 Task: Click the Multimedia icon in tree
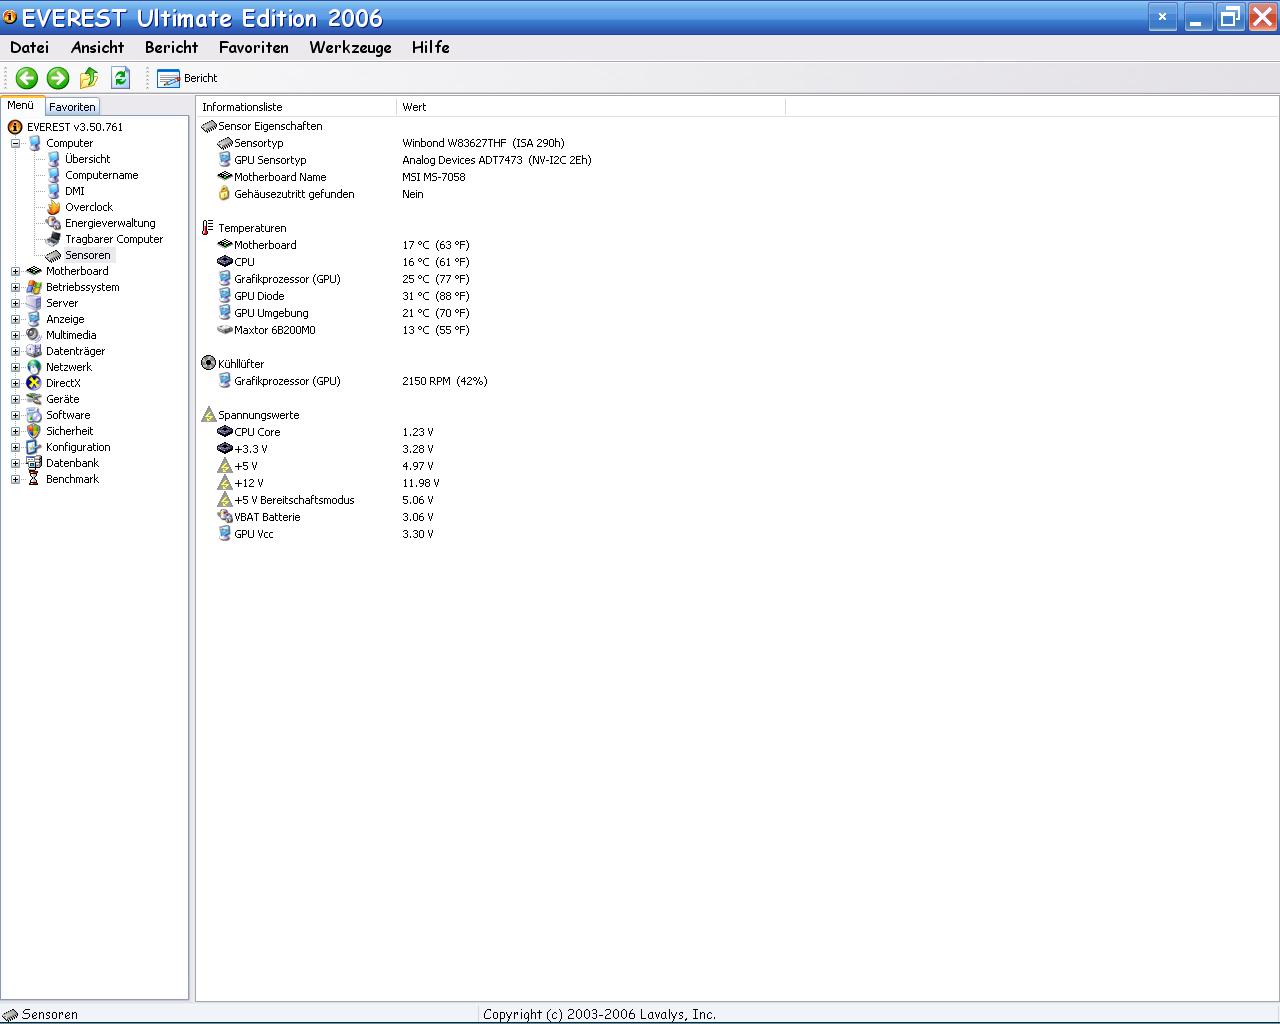click(34, 335)
